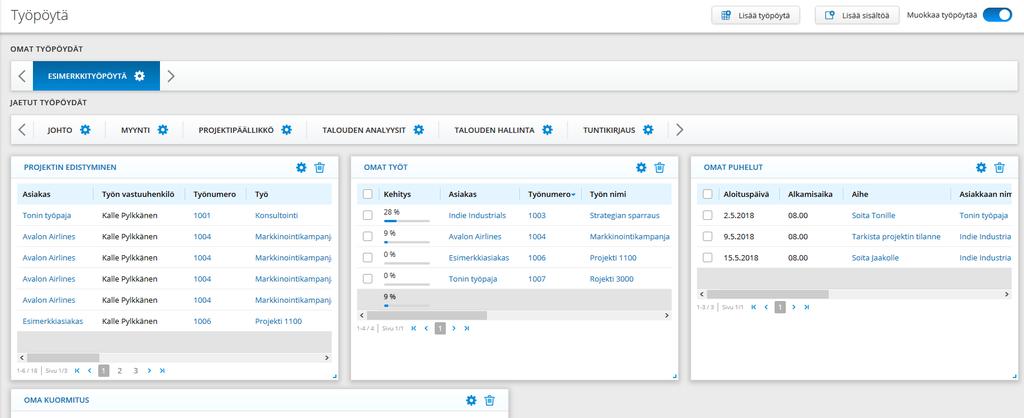Check the 9.5.2018 call row checkbox
Screen dimensions: 1024x418
click(707, 236)
